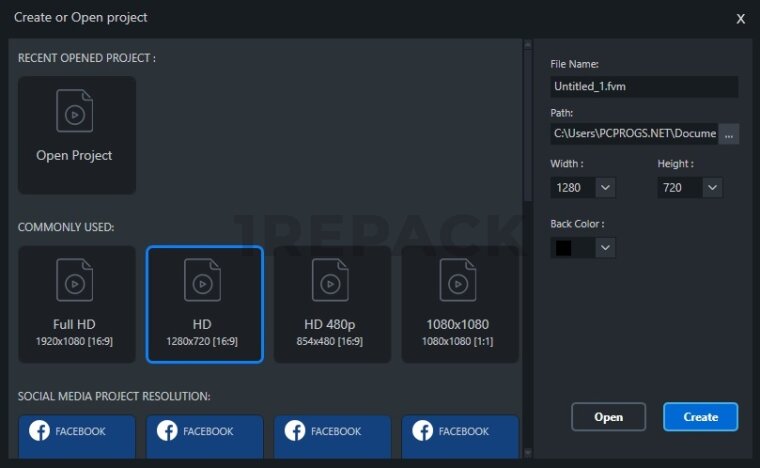This screenshot has height=468, width=760.
Task: Click the File Name input field
Action: (x=643, y=87)
